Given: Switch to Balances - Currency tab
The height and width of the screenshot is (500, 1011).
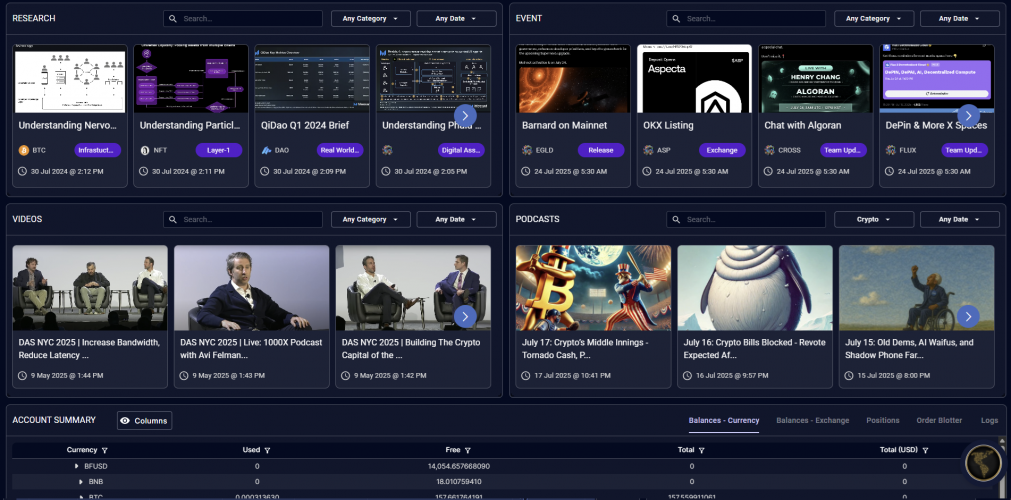Looking at the screenshot, I should click(723, 421).
